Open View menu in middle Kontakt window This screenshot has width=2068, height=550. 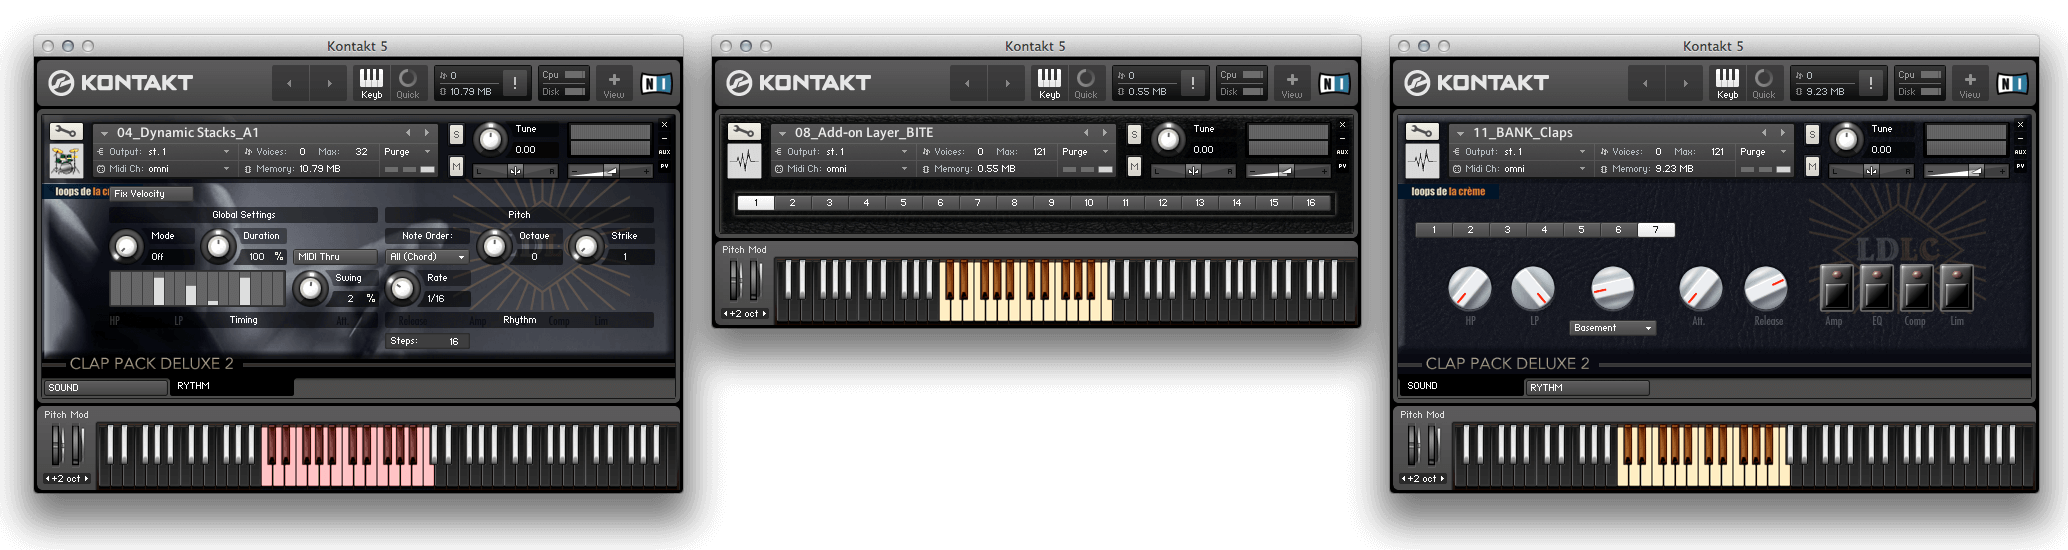click(x=1292, y=83)
